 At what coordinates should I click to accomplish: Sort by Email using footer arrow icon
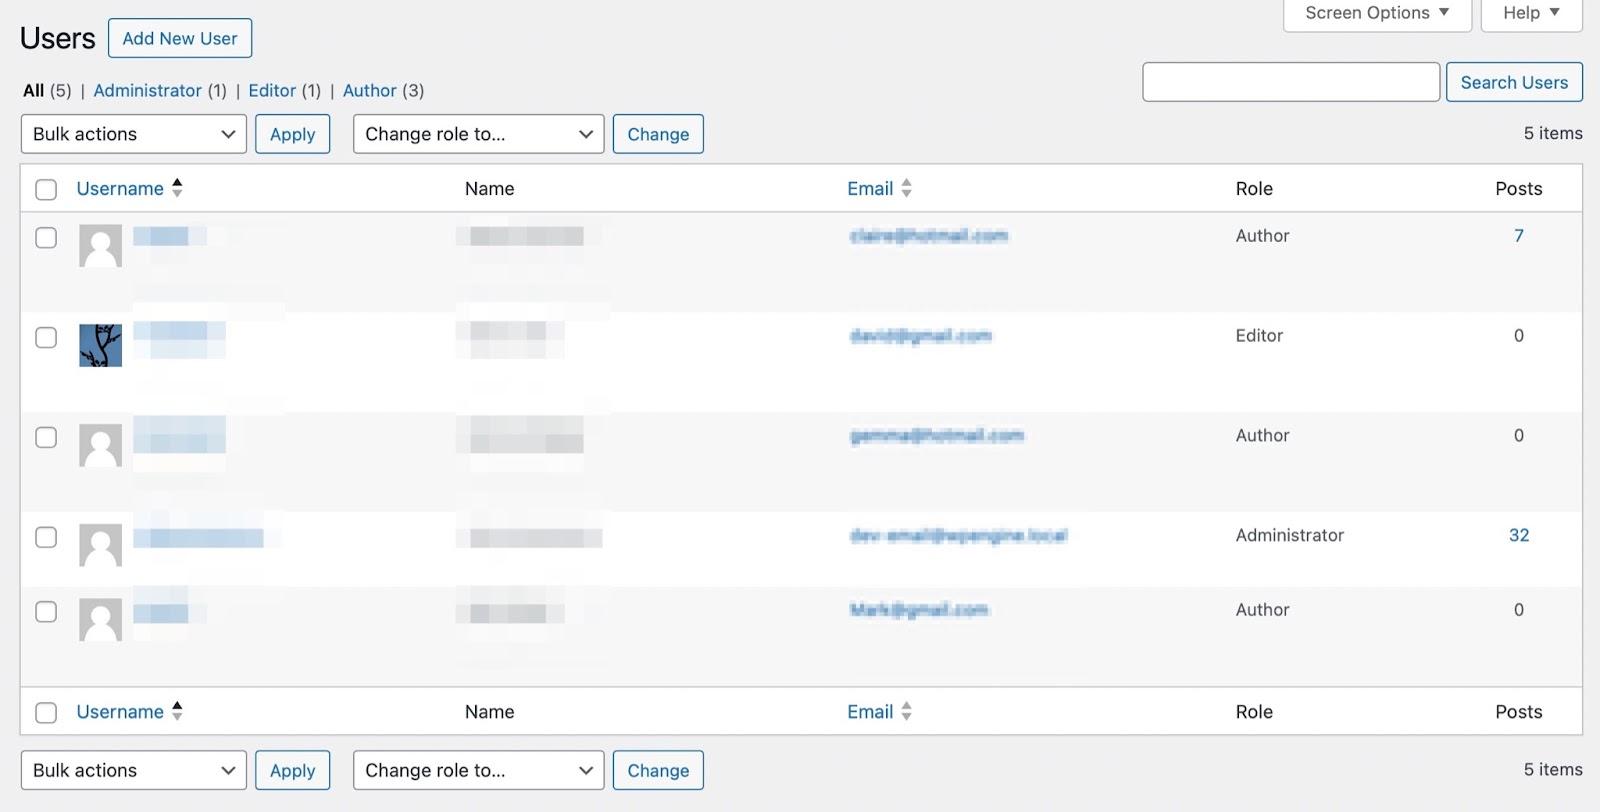click(906, 711)
